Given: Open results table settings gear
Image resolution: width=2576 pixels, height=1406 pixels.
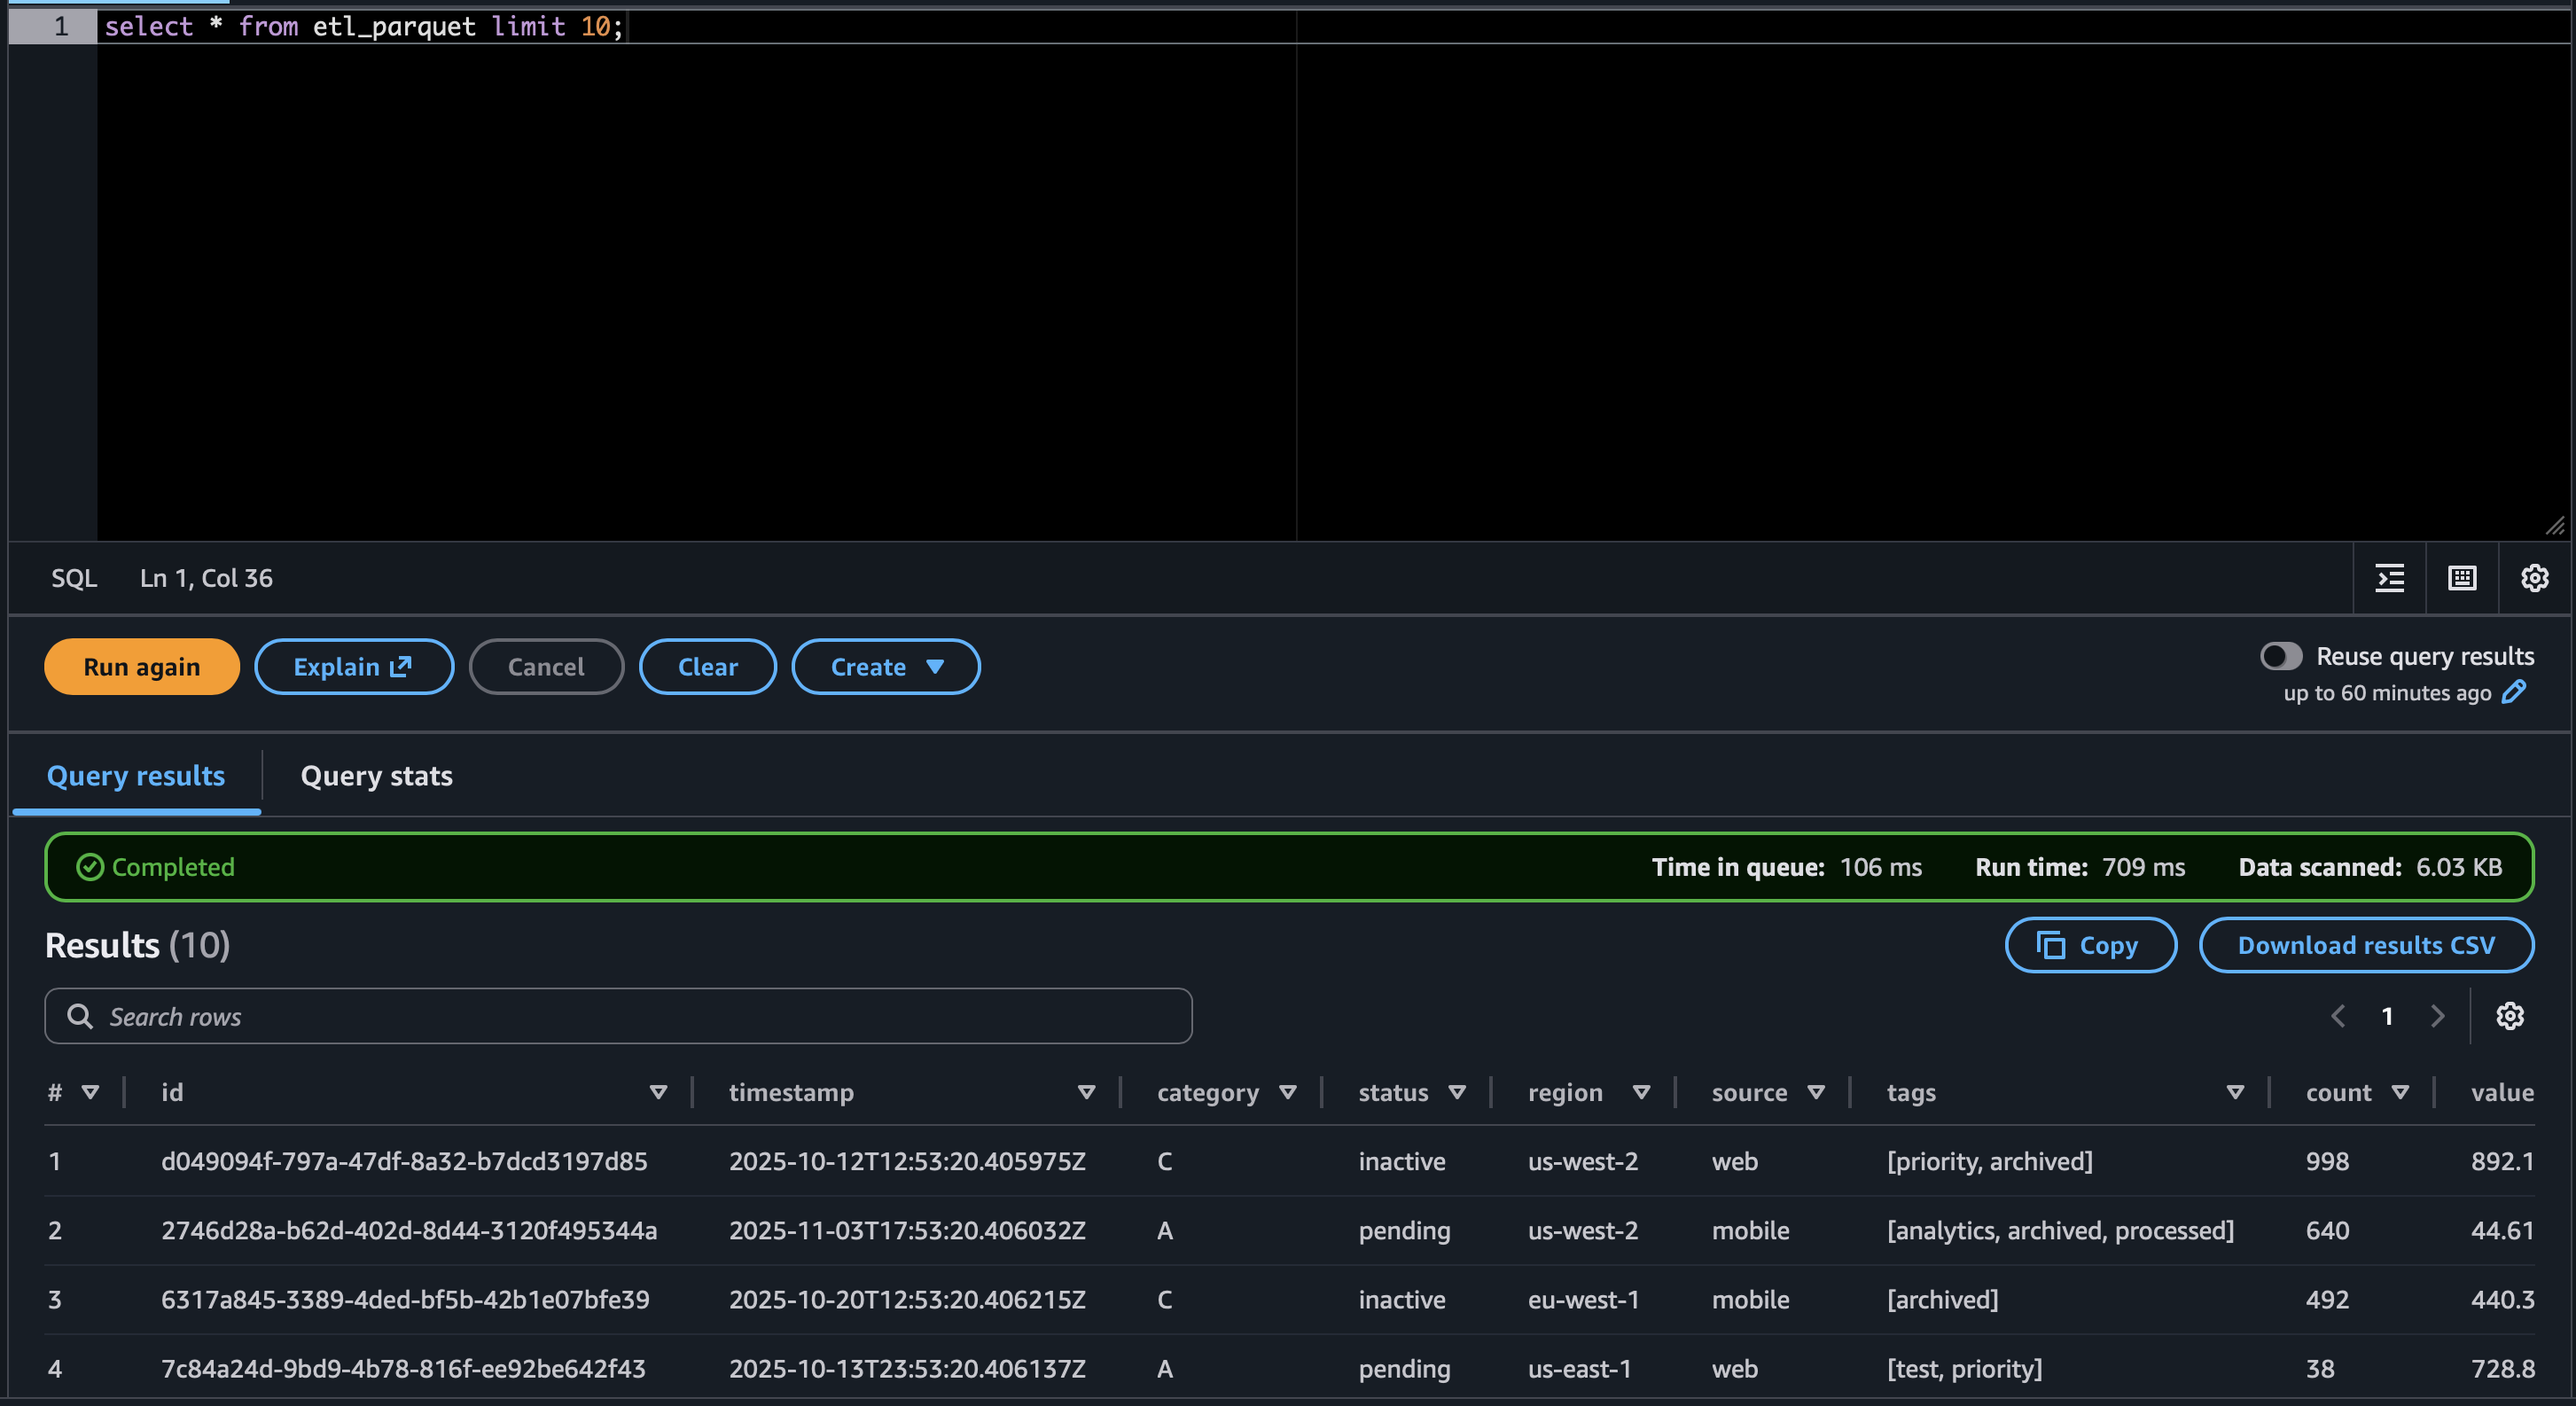Looking at the screenshot, I should [2509, 1016].
